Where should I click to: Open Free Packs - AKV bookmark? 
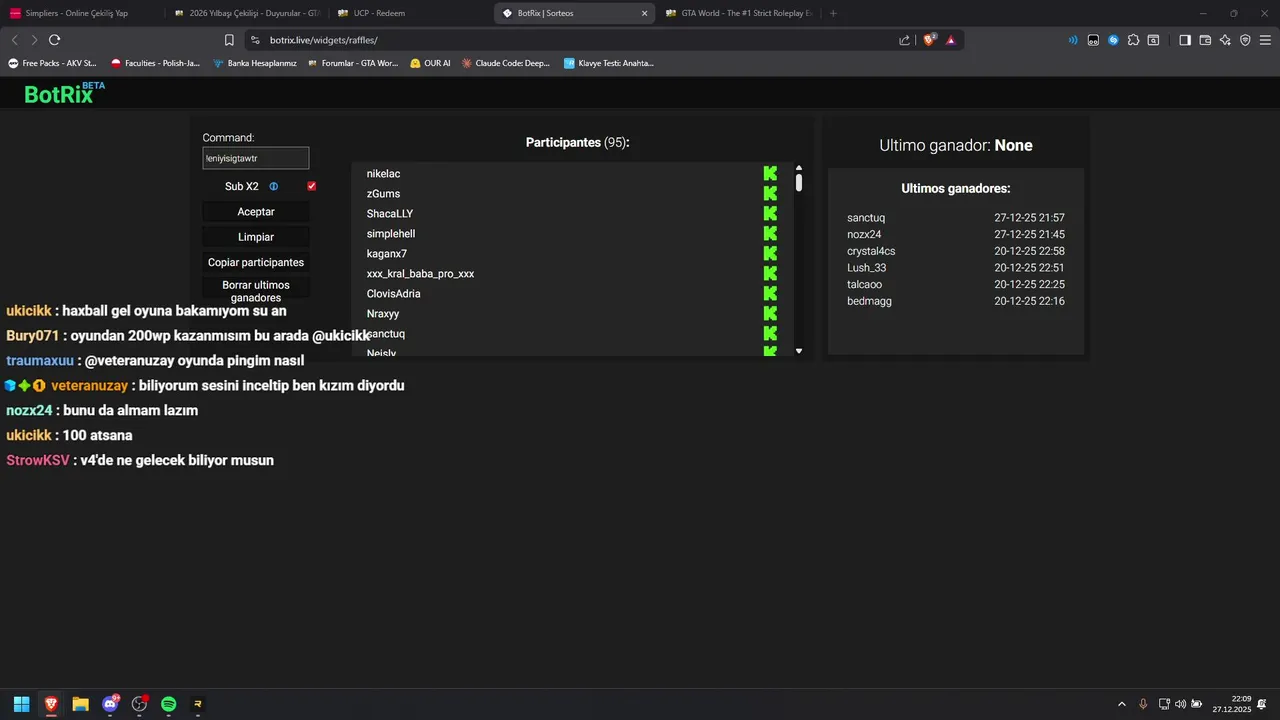click(53, 63)
